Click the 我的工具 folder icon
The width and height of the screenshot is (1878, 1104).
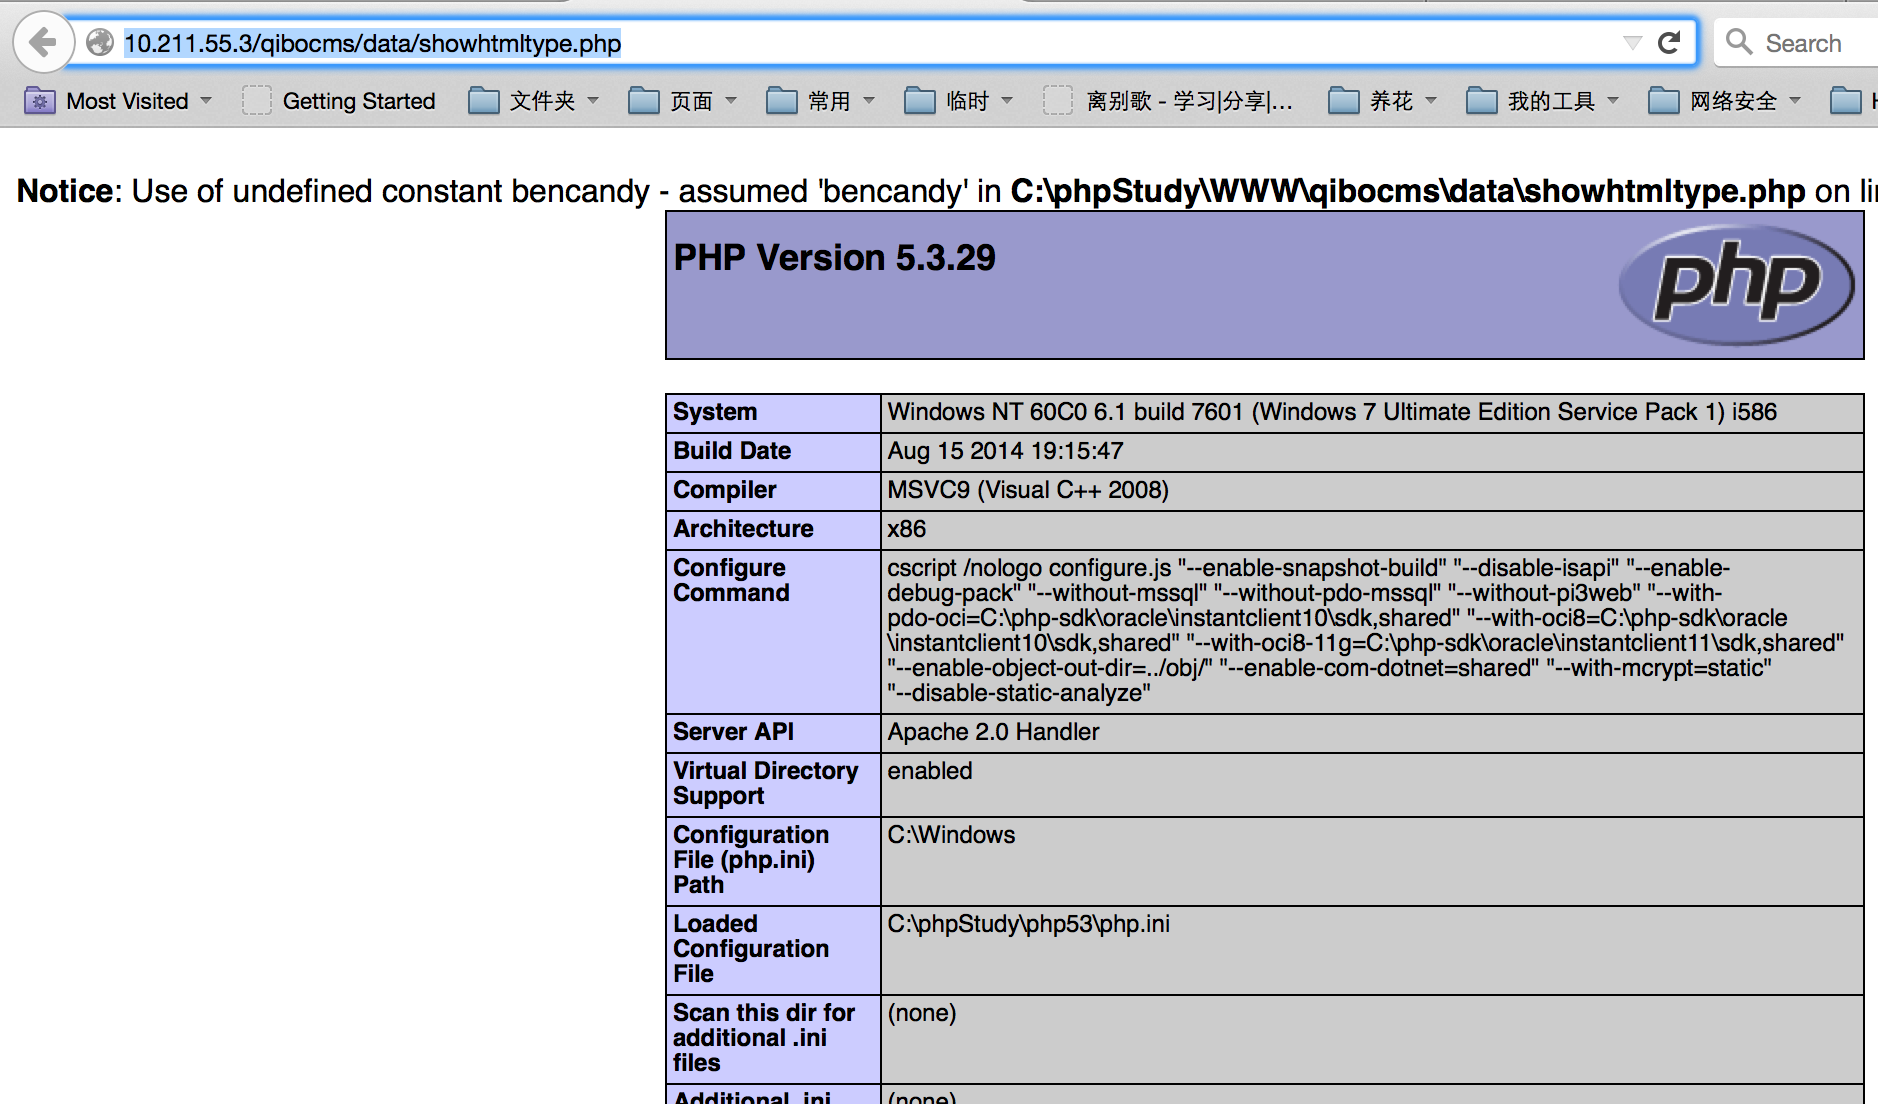pos(1481,101)
